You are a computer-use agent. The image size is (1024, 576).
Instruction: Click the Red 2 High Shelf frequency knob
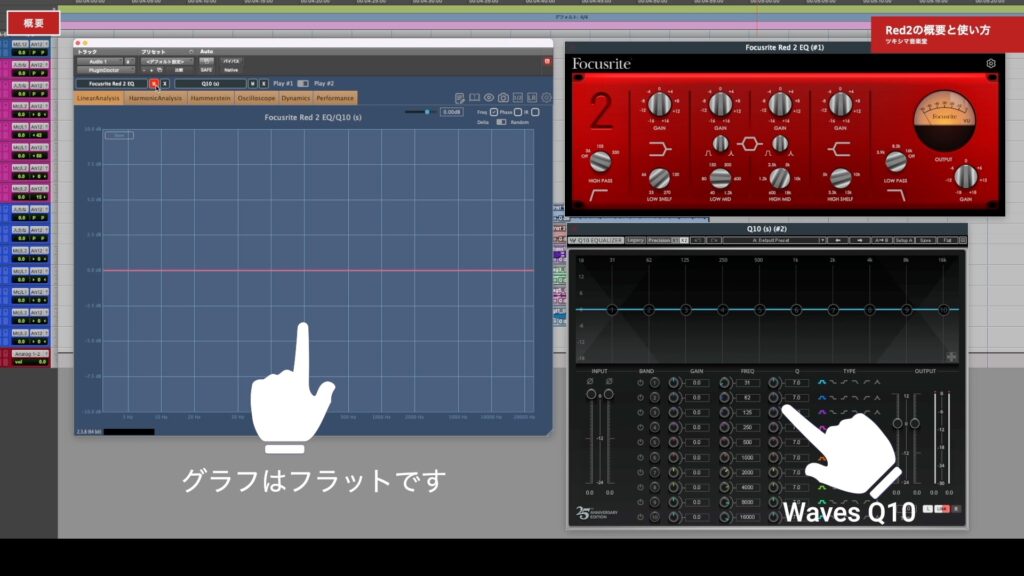pyautogui.click(x=840, y=178)
